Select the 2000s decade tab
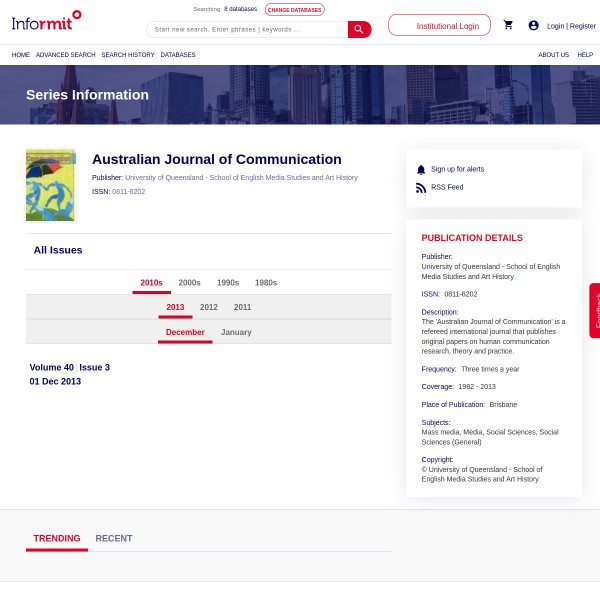This screenshot has width=600, height=600. (x=189, y=283)
